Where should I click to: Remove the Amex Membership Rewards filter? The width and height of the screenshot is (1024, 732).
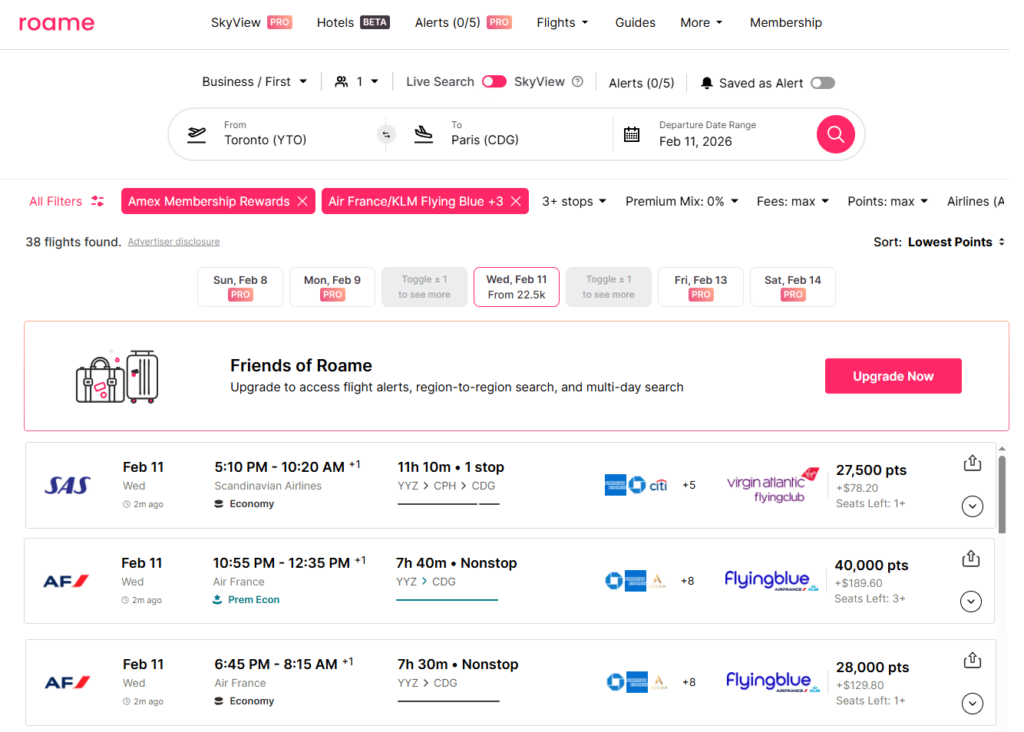[x=303, y=201]
